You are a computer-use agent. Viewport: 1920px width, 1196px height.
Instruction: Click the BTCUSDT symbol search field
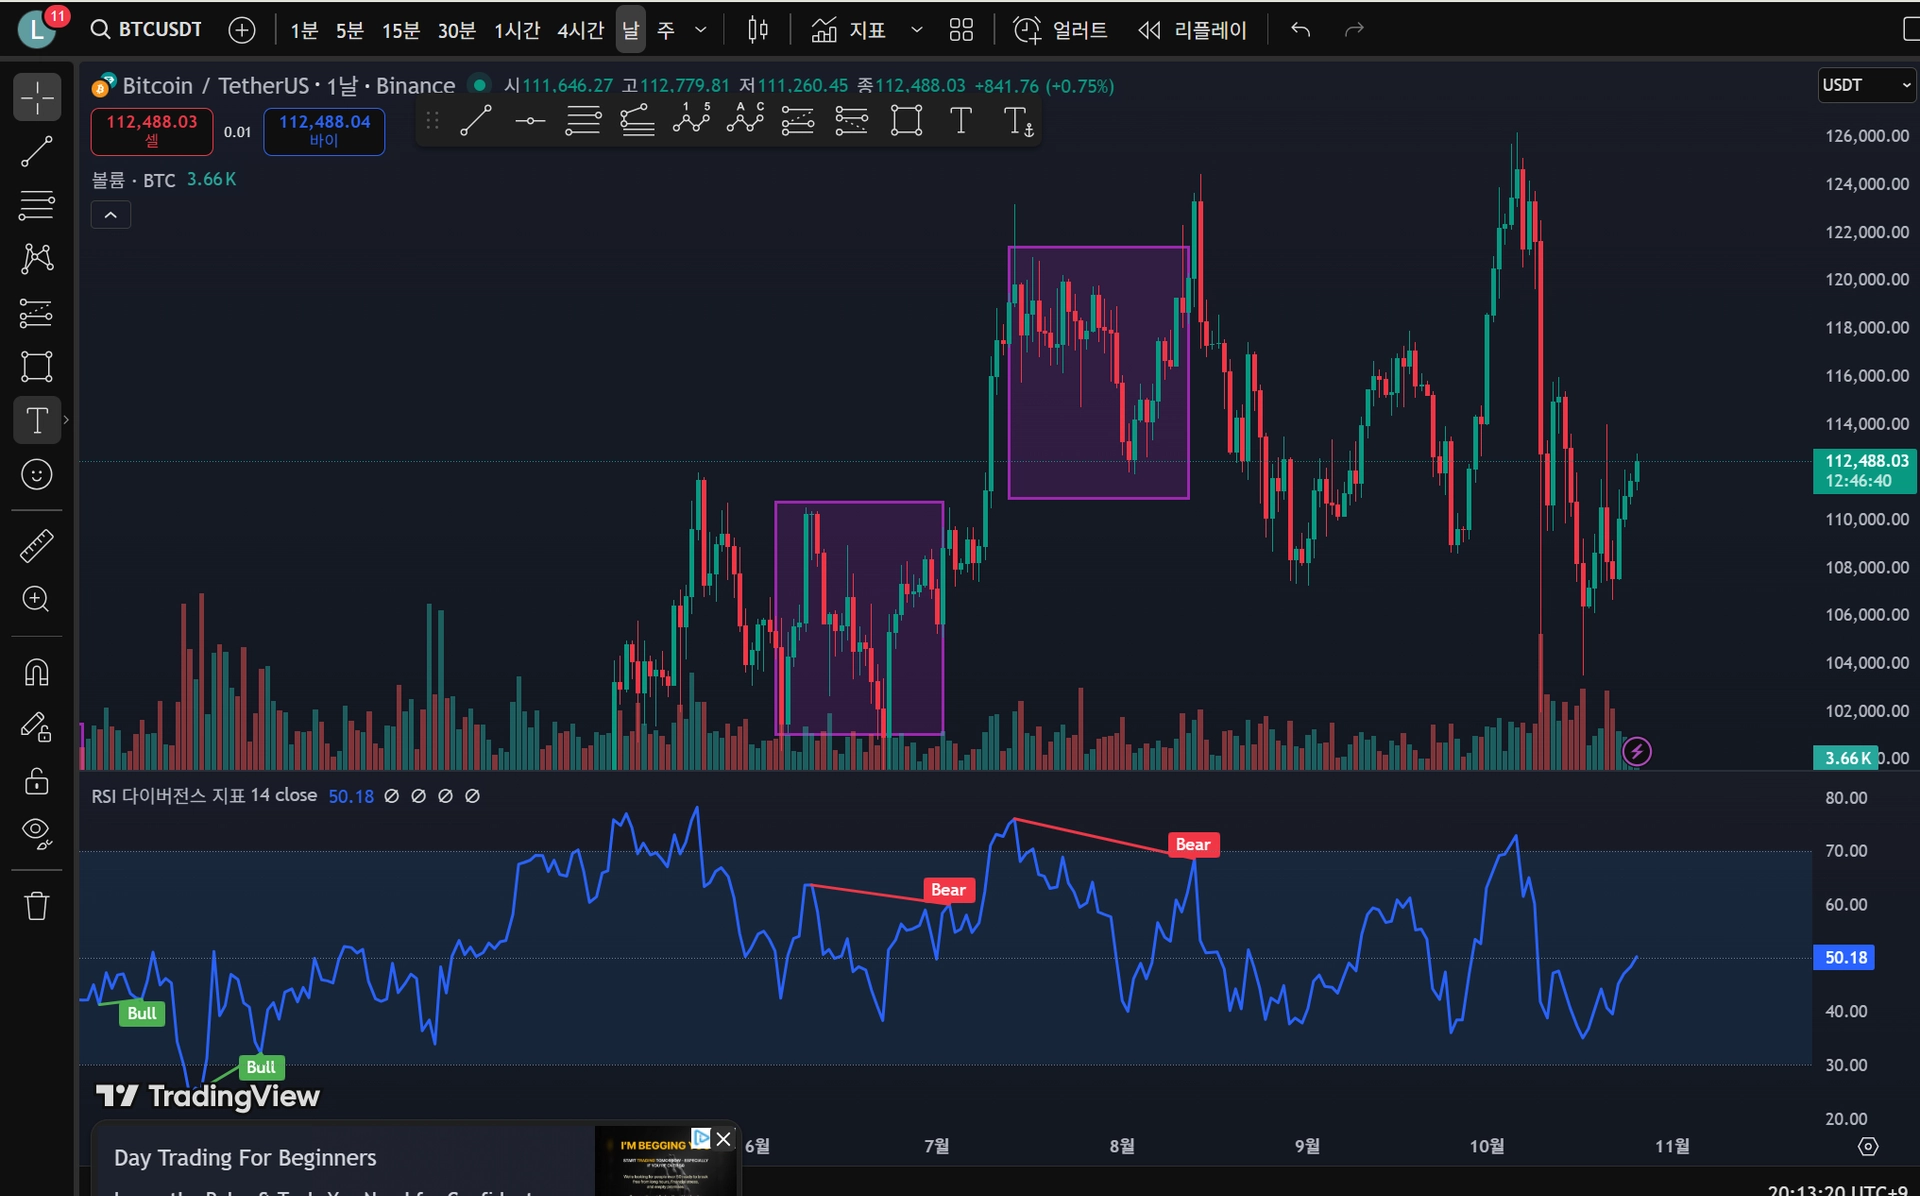tap(148, 30)
